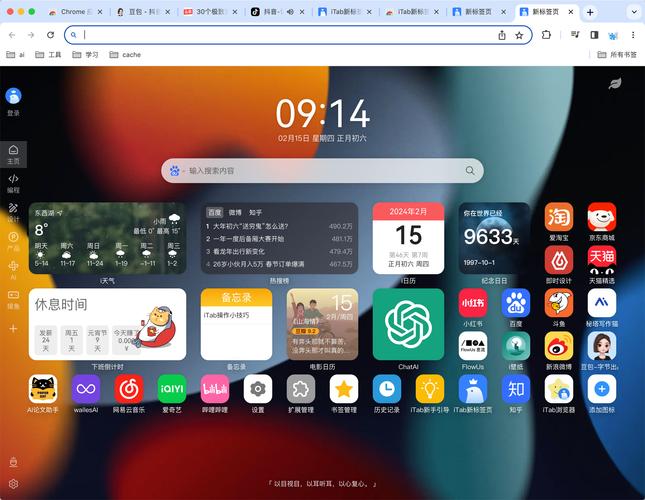Click the magnifier search button
The width and height of the screenshot is (645, 500).
click(x=470, y=171)
